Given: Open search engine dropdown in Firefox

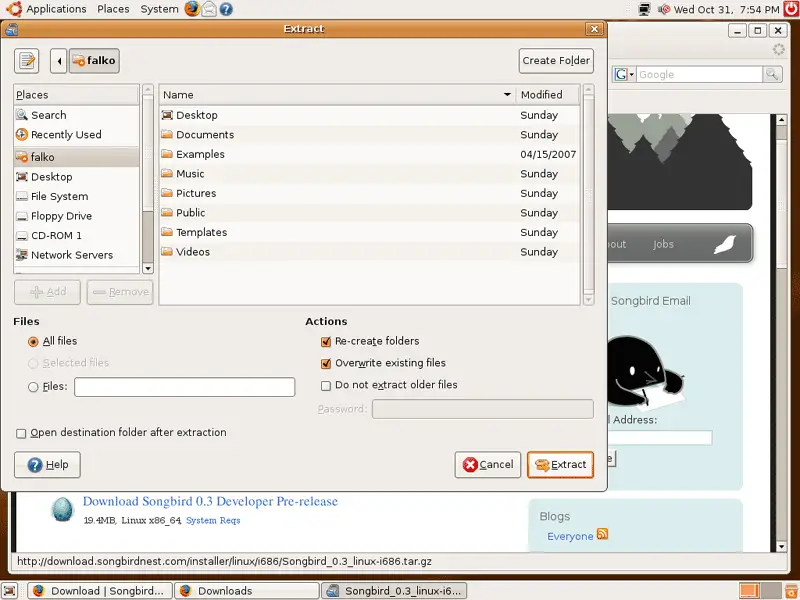Looking at the screenshot, I should click(x=624, y=74).
